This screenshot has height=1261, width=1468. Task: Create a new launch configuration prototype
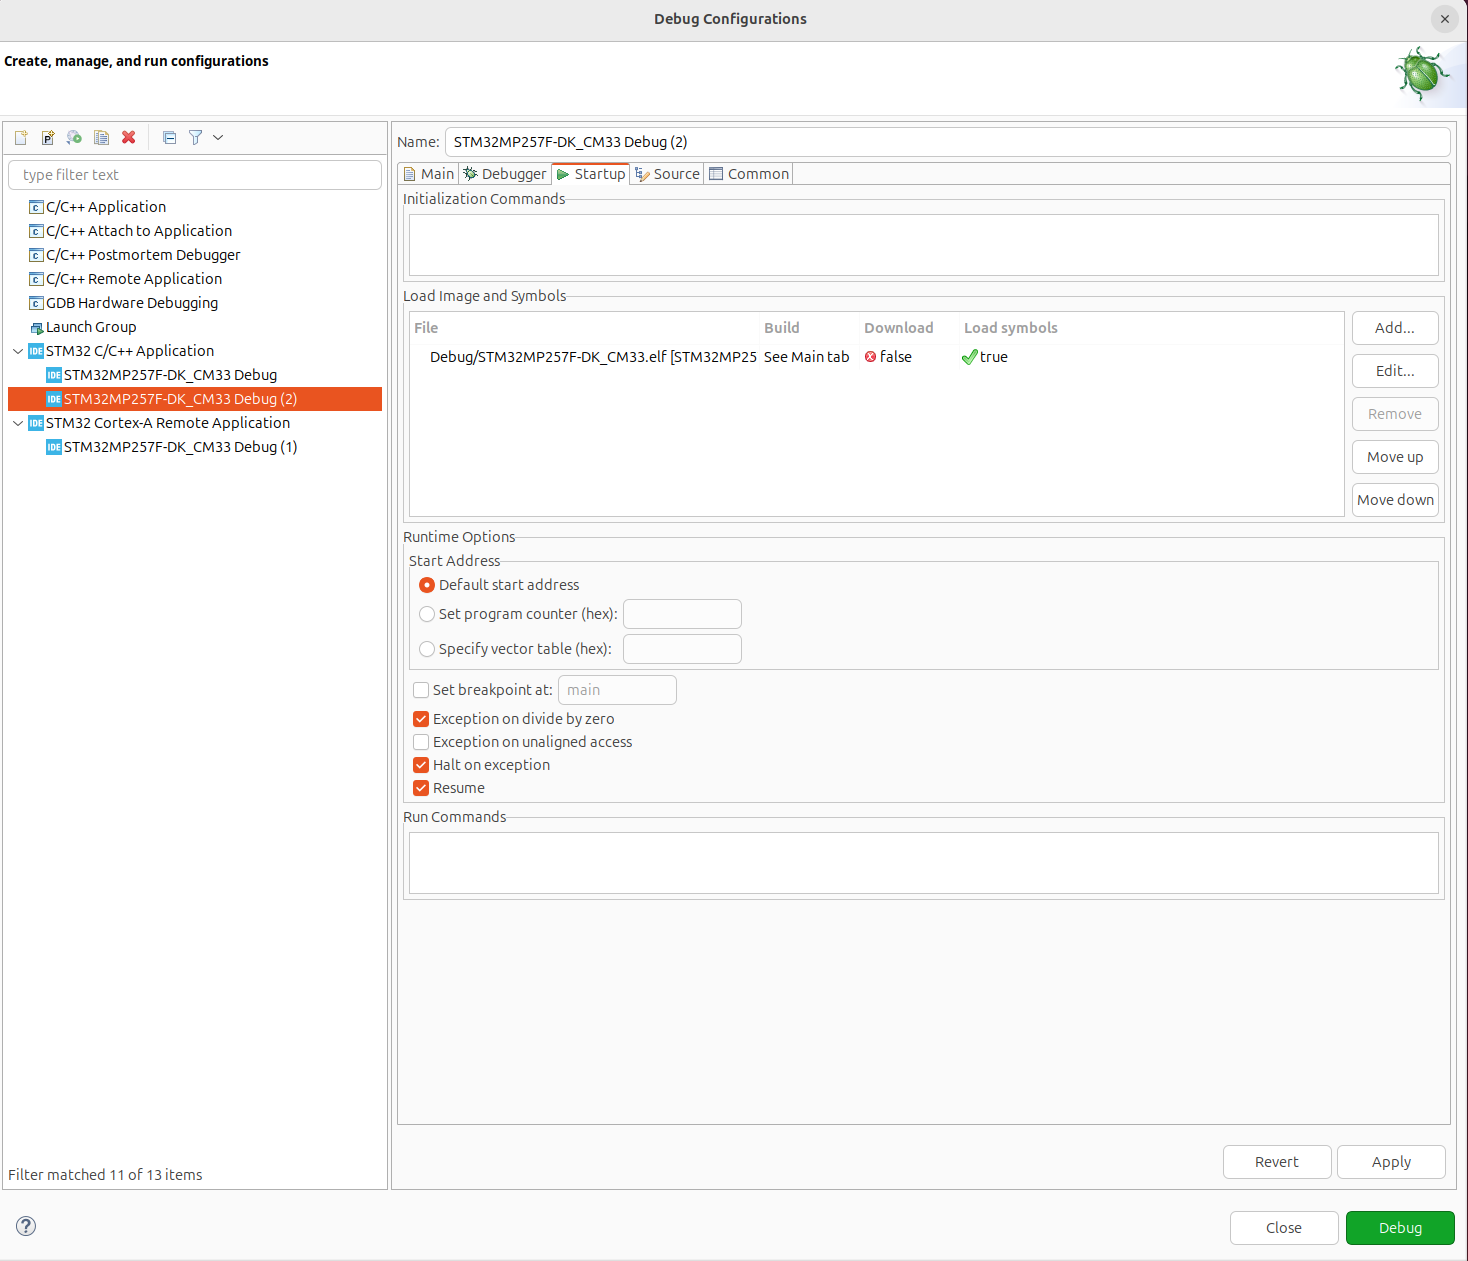pos(47,137)
